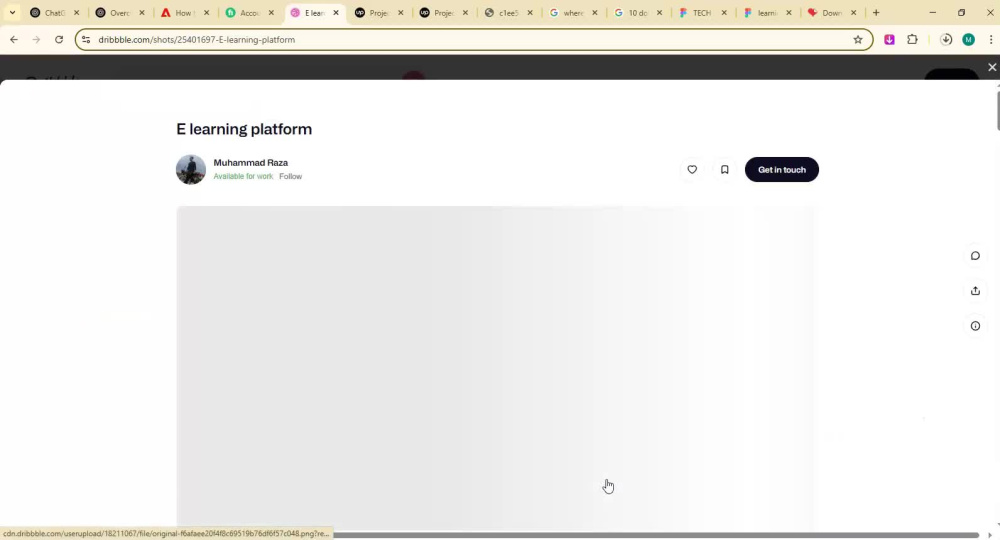Screen dimensions: 1000x540
Task: Switch to the first Proje tab
Action: (x=379, y=13)
